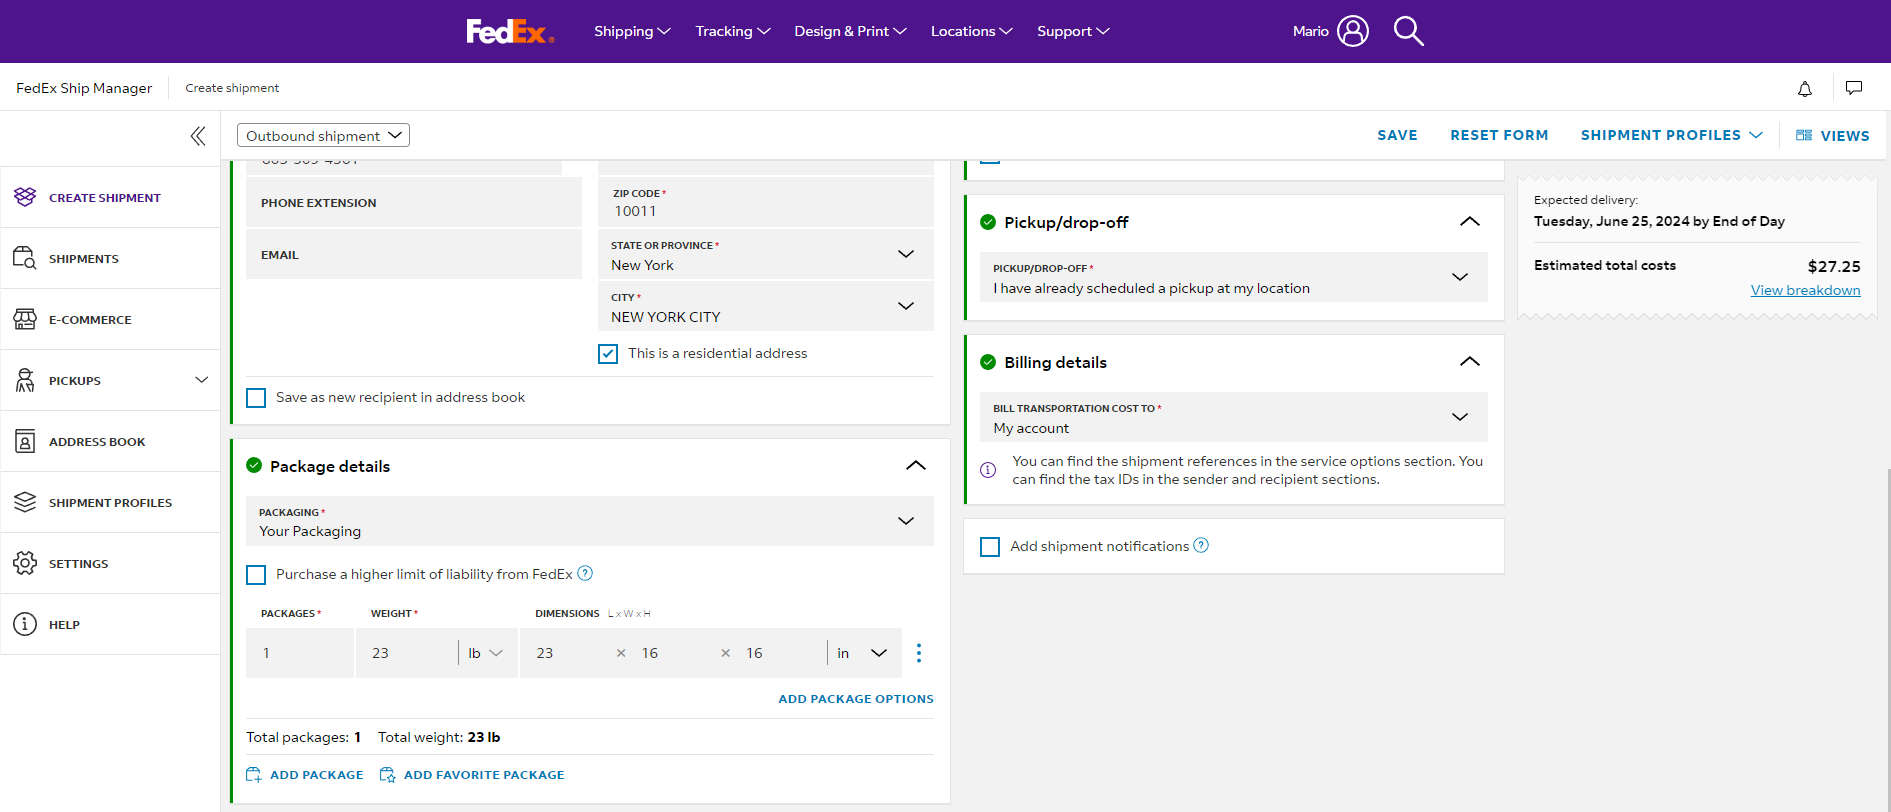The height and width of the screenshot is (812, 1891).
Task: Open the dimensions unit in dropdown
Action: (863, 653)
